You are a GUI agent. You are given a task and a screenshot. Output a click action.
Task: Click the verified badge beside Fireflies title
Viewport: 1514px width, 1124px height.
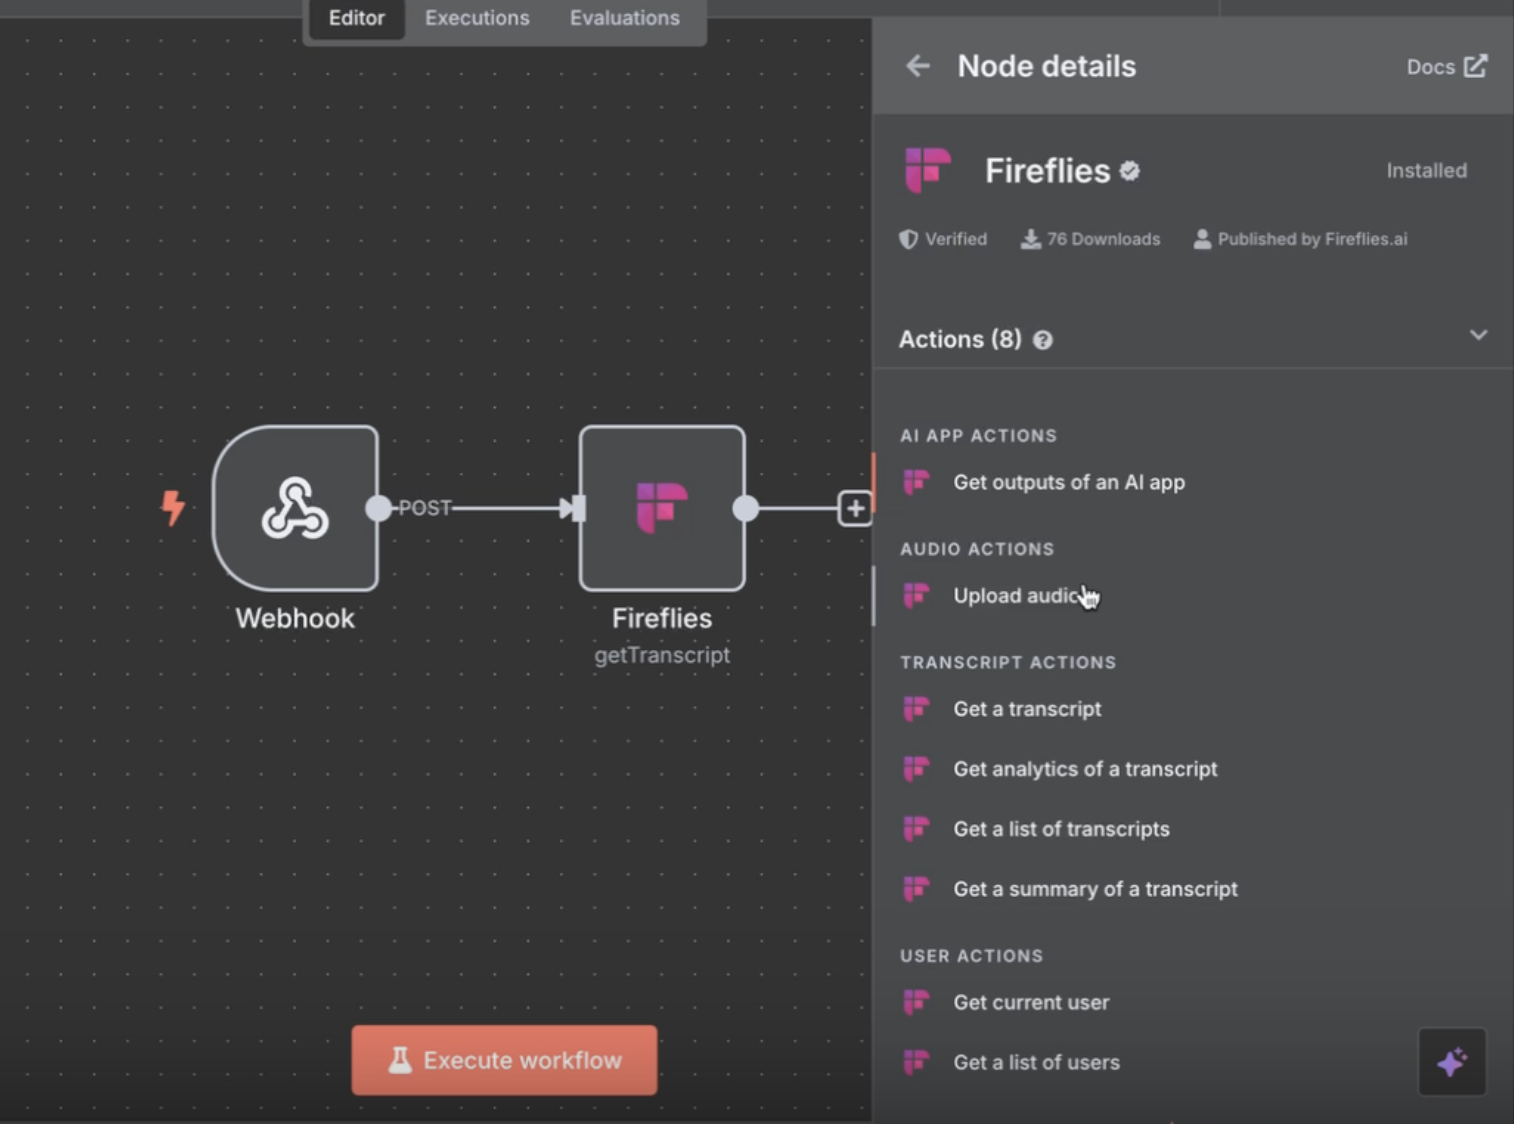point(1130,171)
